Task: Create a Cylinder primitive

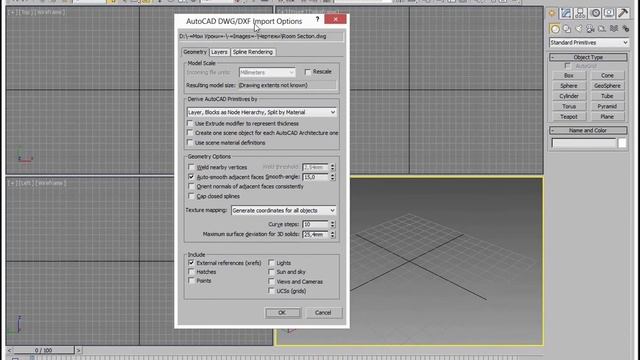Action: (x=569, y=96)
